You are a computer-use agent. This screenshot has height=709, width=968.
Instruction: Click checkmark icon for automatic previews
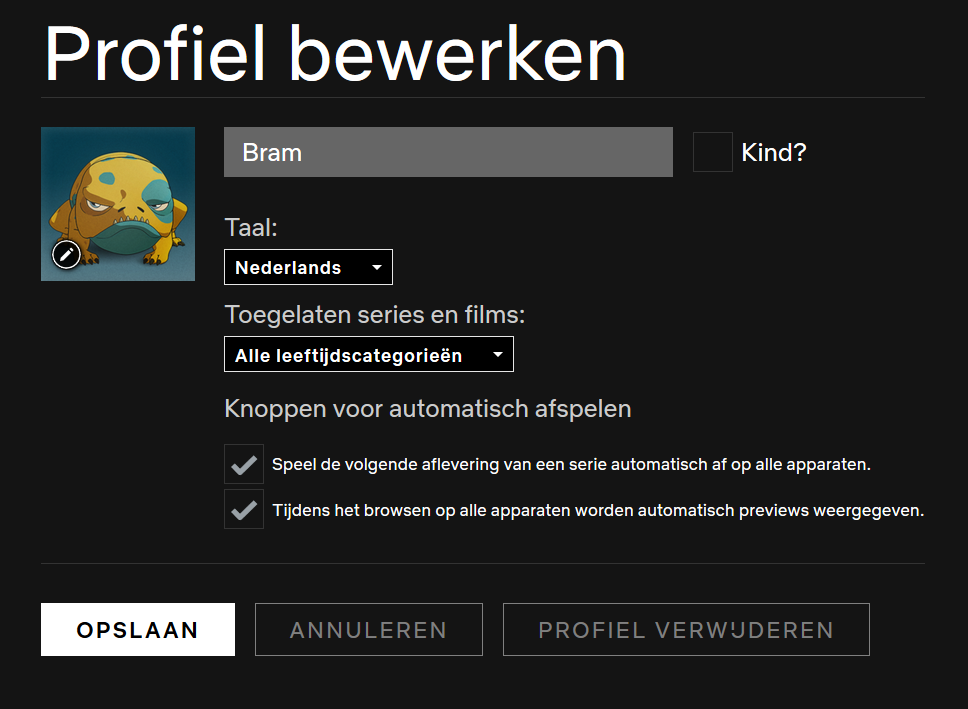[244, 510]
